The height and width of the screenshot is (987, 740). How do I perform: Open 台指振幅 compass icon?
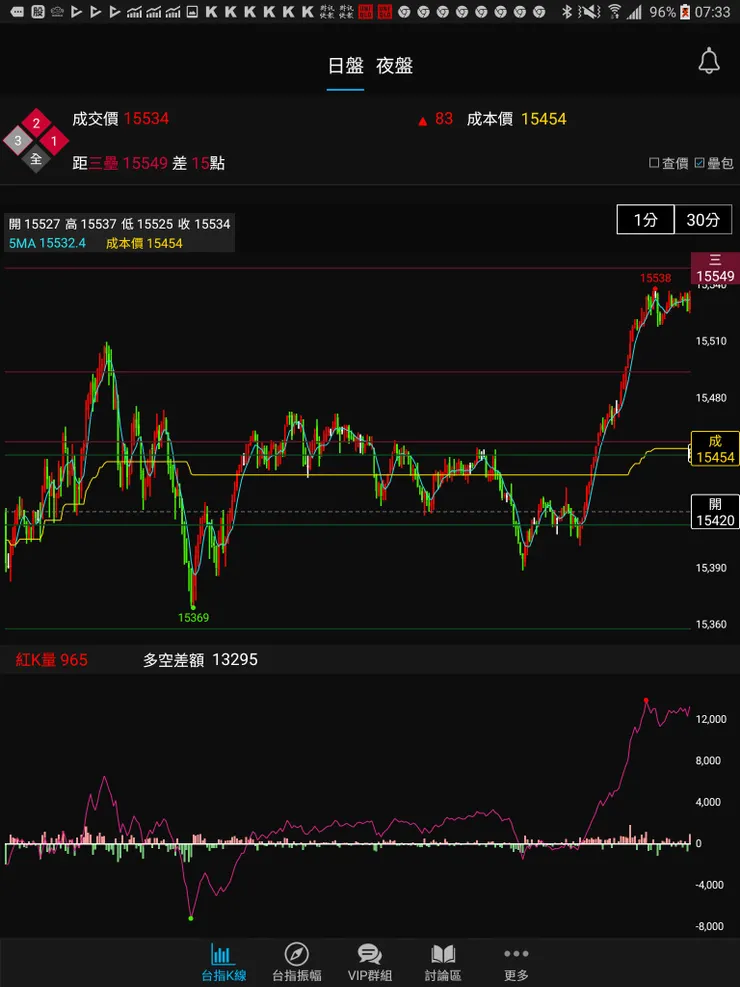coord(296,962)
